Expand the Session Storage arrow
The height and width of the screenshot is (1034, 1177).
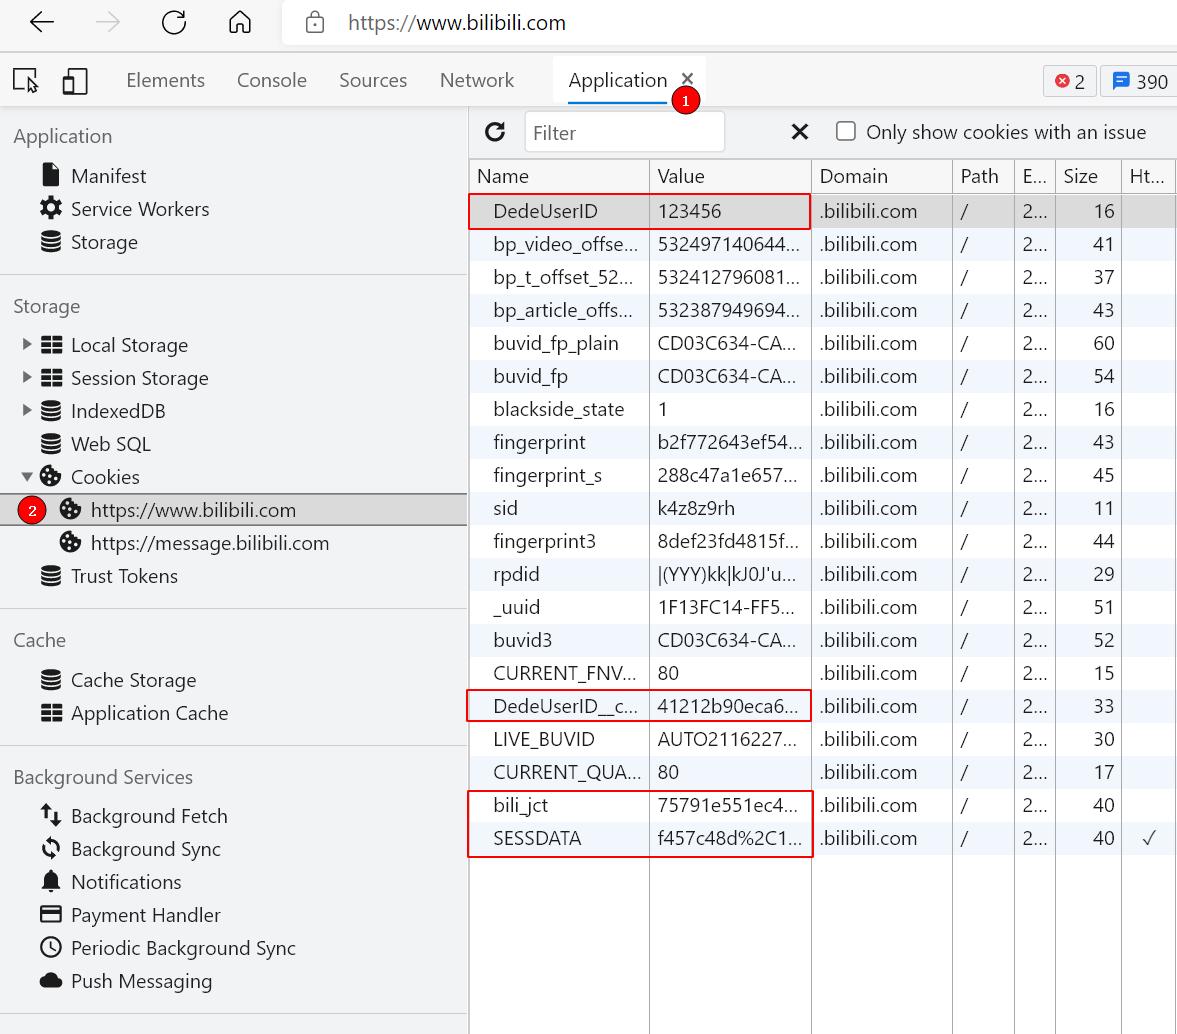pos(26,377)
